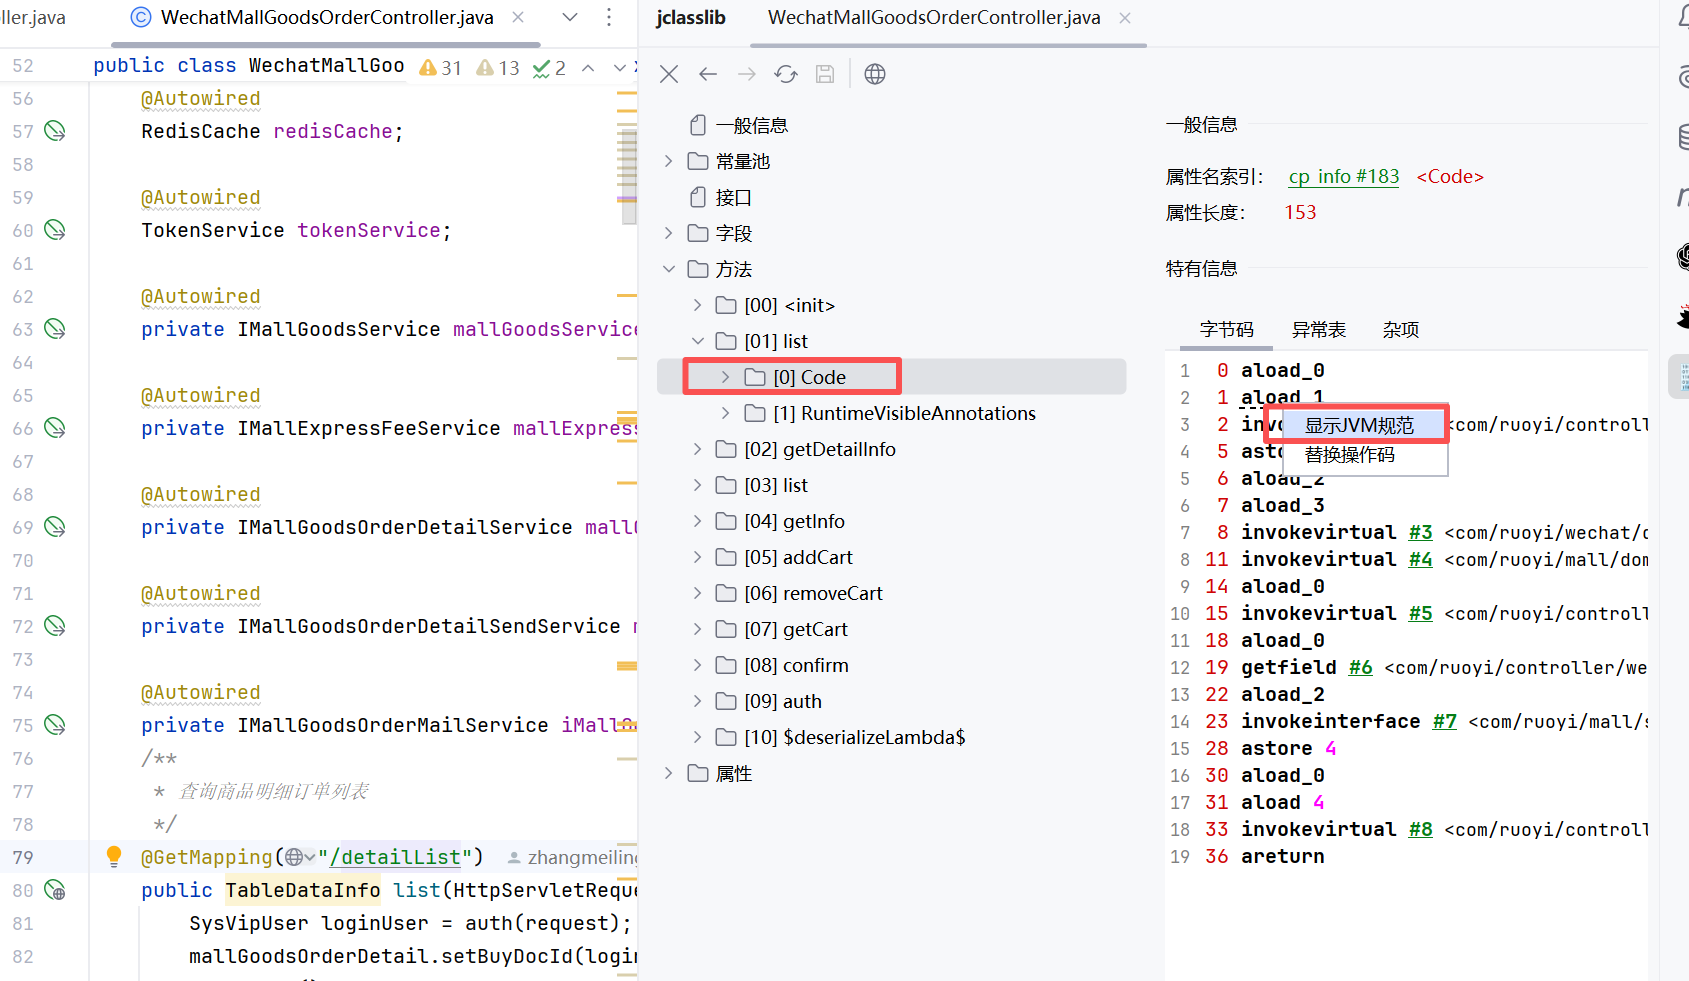Click the bean gutter icon beside redisCache line

pos(56,131)
